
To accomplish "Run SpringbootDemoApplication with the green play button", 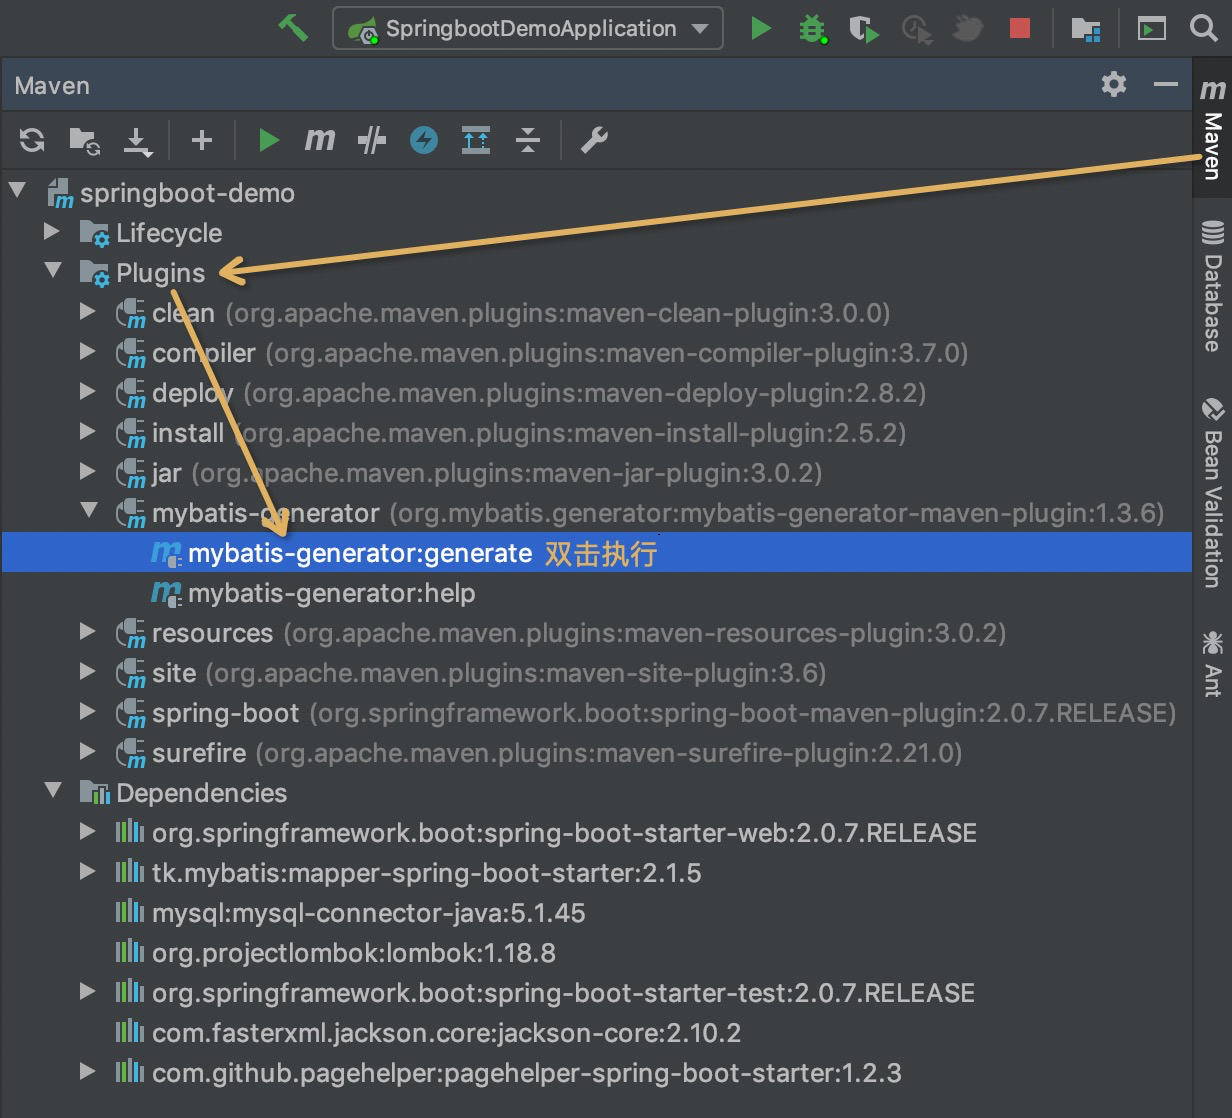I will [x=761, y=28].
